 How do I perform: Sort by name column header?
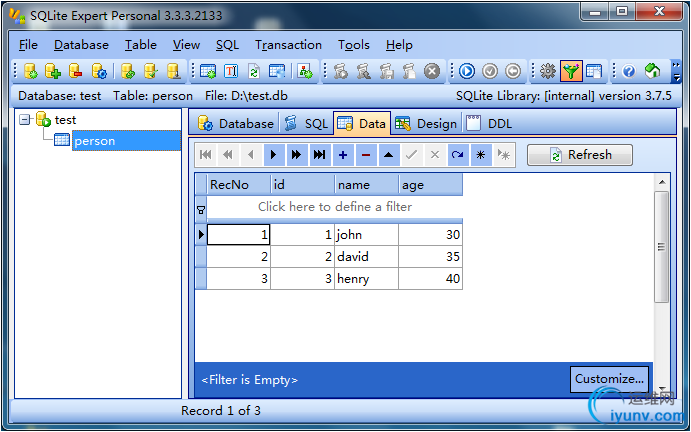[x=366, y=185]
